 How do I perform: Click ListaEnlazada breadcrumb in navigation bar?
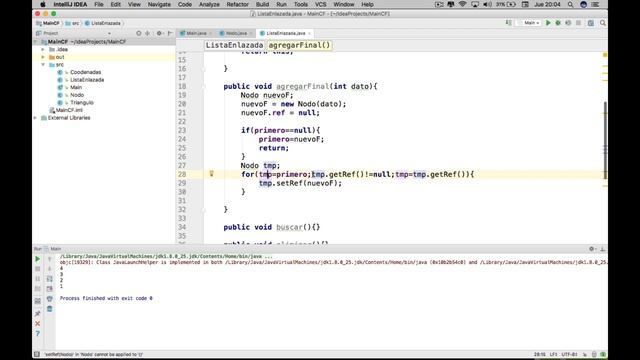pos(103,23)
